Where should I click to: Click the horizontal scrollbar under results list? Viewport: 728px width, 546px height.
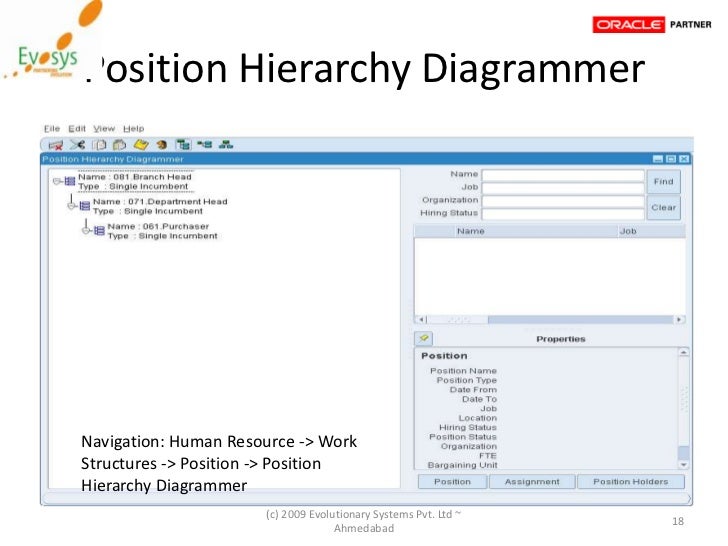point(550,319)
